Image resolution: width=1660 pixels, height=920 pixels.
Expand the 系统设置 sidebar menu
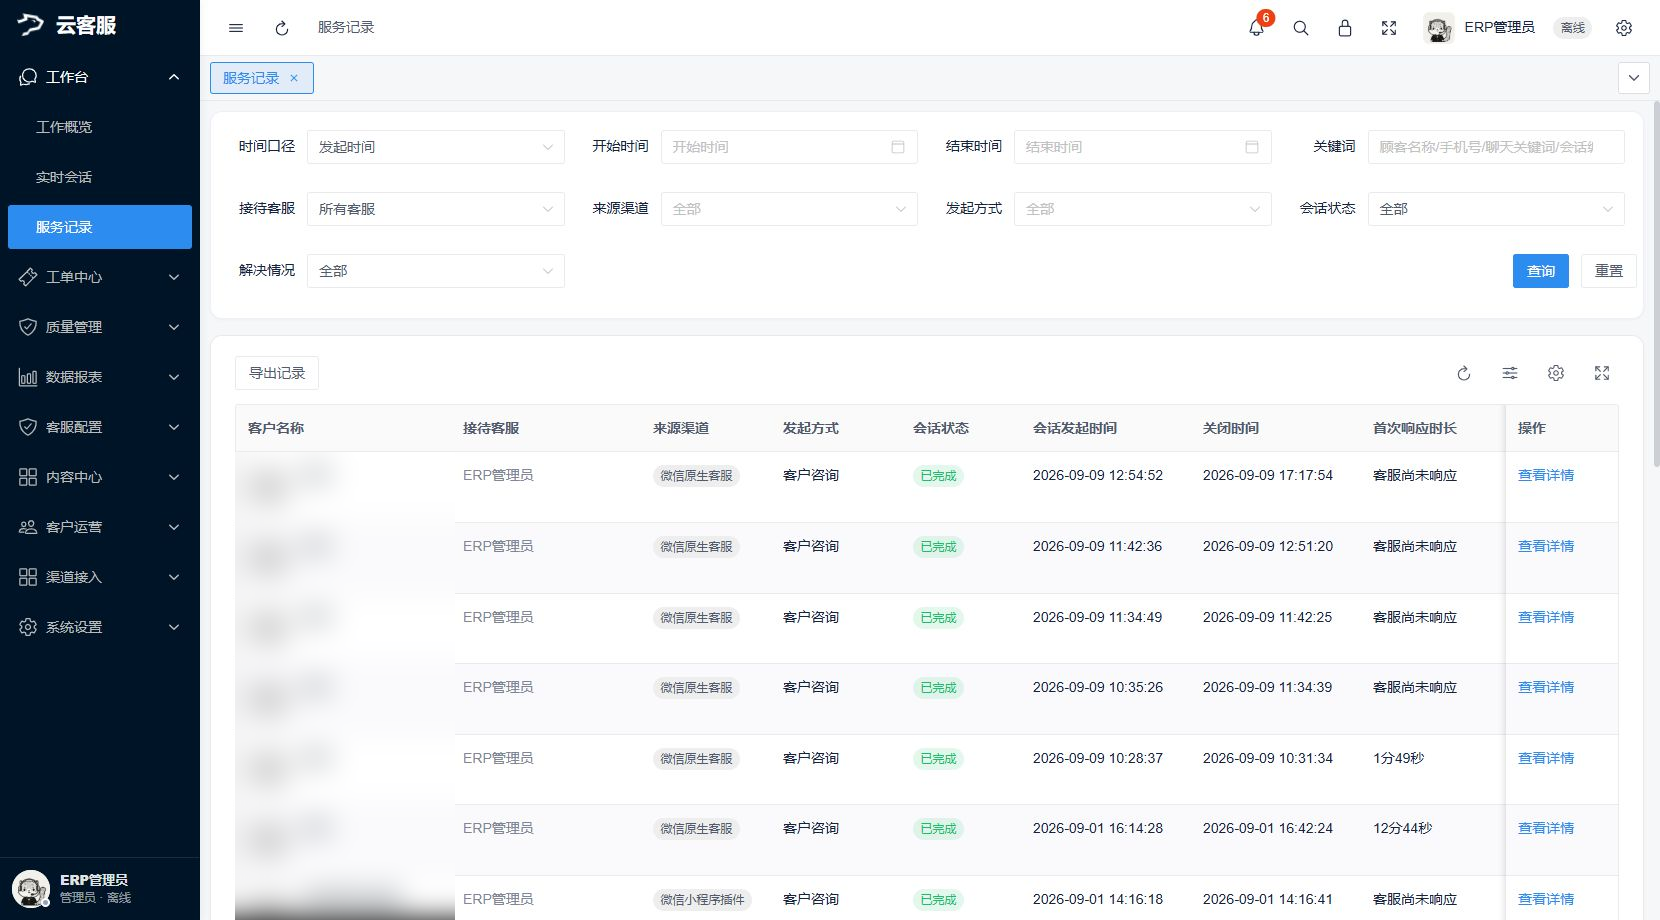(100, 627)
